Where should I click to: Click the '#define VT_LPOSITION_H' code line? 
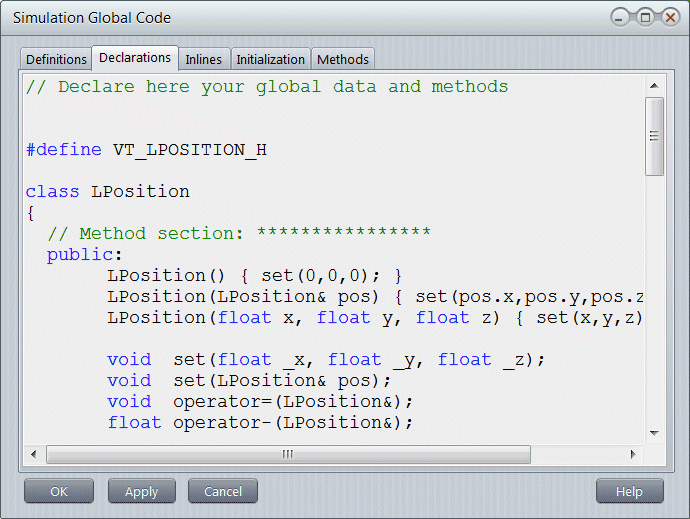[147, 150]
